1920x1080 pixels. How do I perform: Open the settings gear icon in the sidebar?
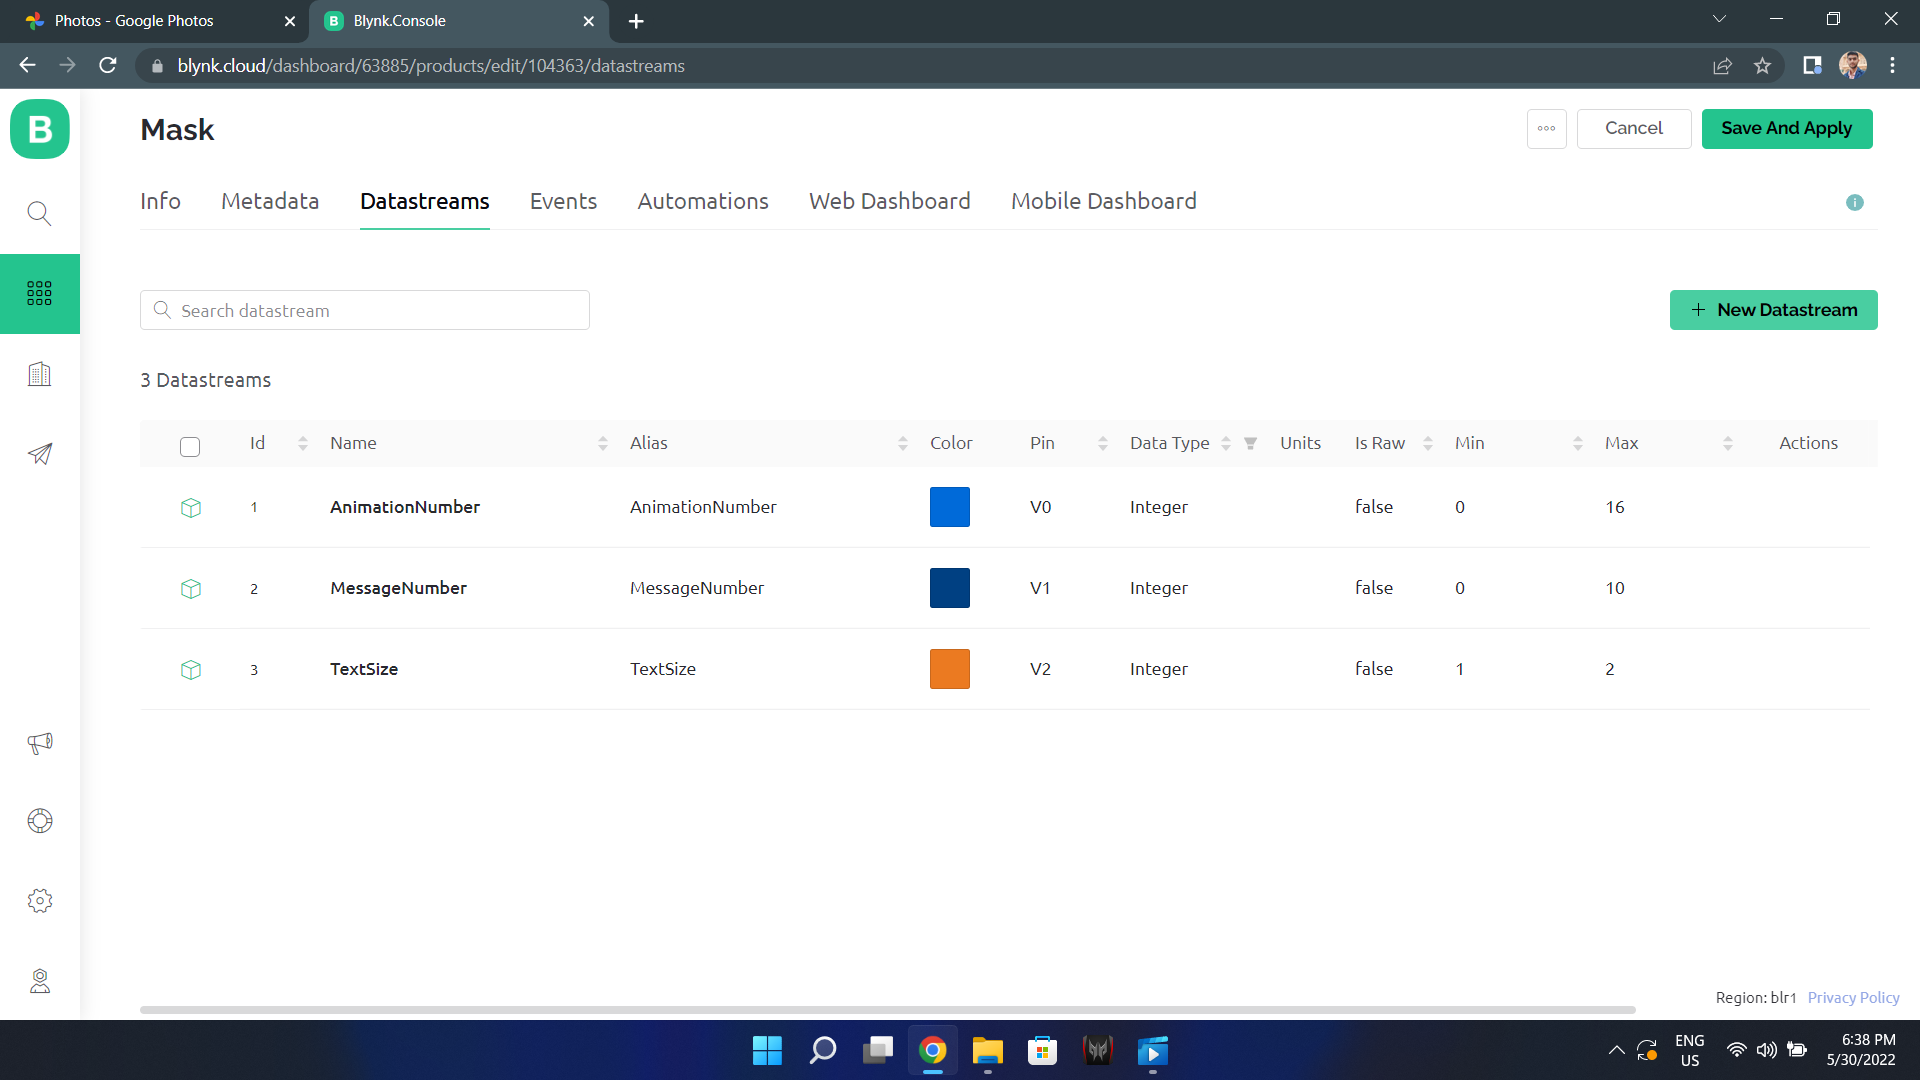[39, 900]
